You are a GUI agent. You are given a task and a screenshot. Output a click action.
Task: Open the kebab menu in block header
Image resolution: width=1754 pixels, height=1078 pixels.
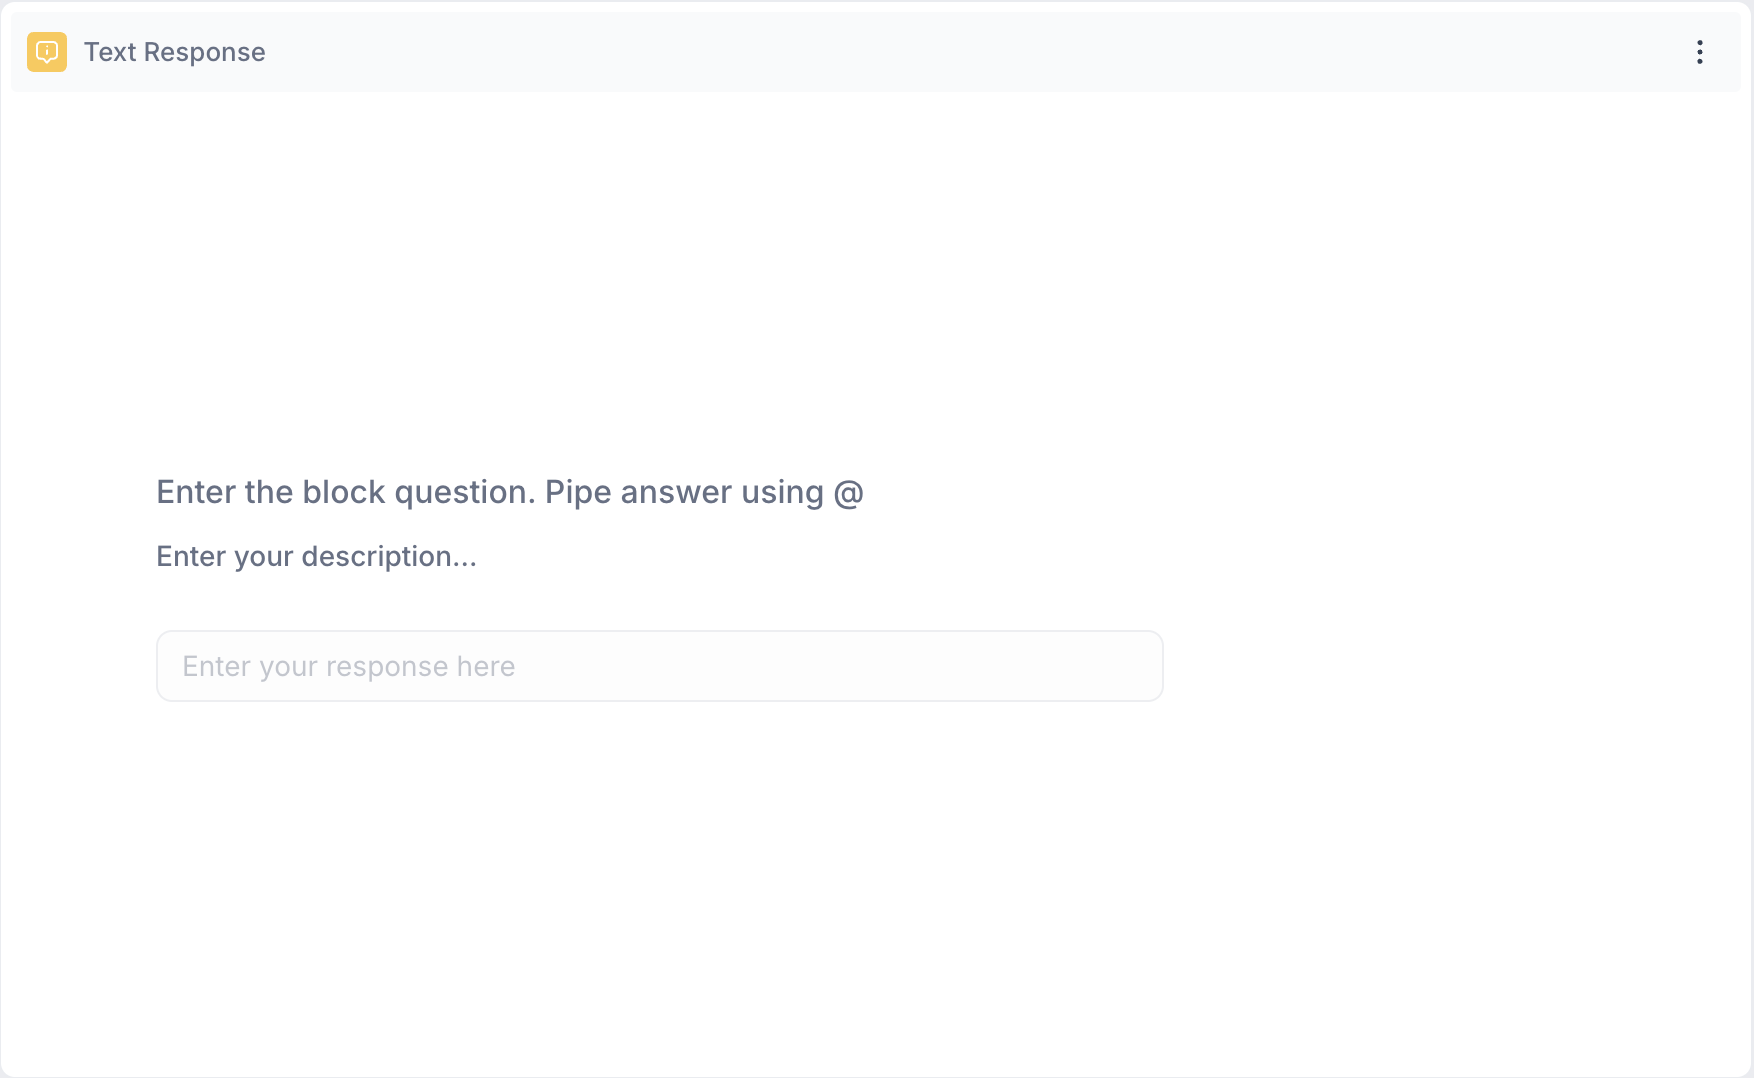(1699, 52)
